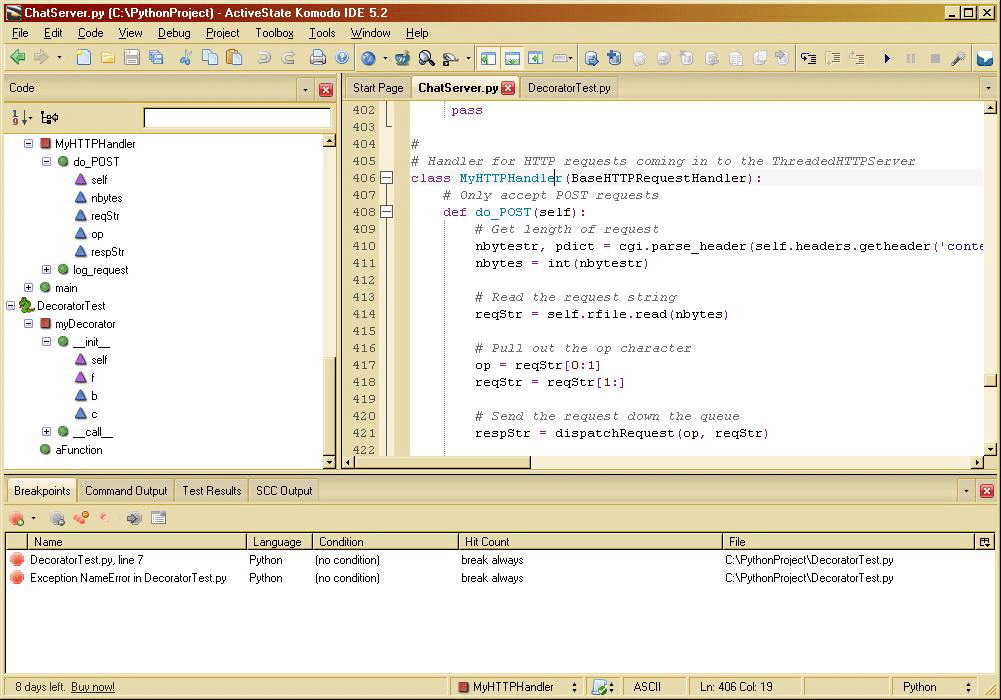Image resolution: width=1001 pixels, height=700 pixels.
Task: Click the New Breakpoint icon
Action: click(x=17, y=518)
